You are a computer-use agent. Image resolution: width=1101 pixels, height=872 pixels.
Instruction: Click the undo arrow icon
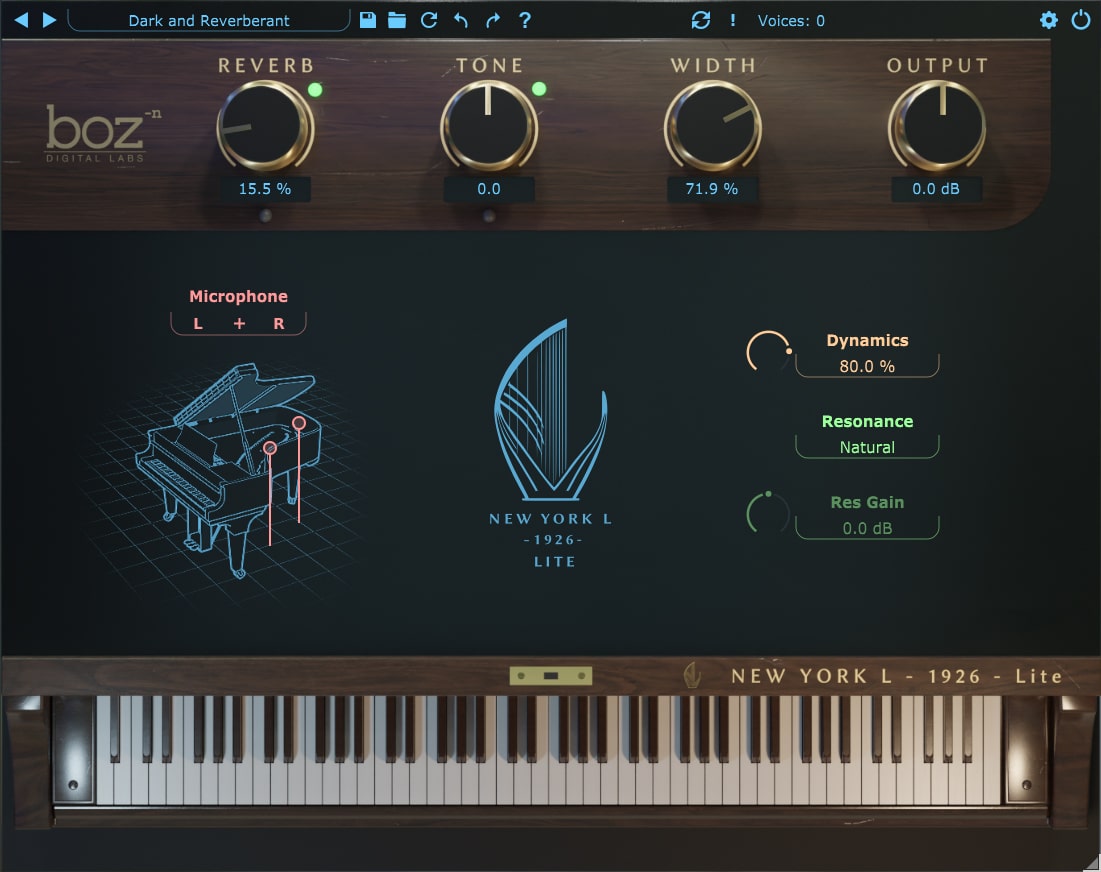click(460, 20)
